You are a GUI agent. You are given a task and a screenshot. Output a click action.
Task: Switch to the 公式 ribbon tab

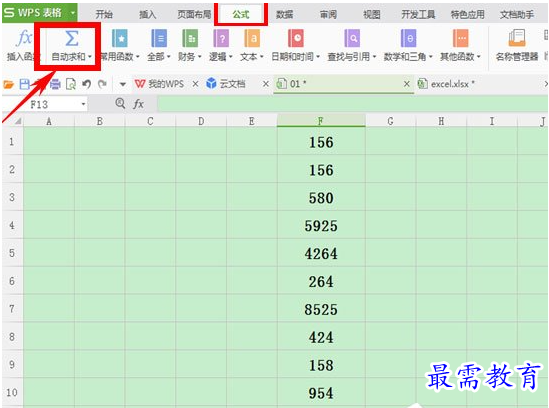[x=241, y=14]
